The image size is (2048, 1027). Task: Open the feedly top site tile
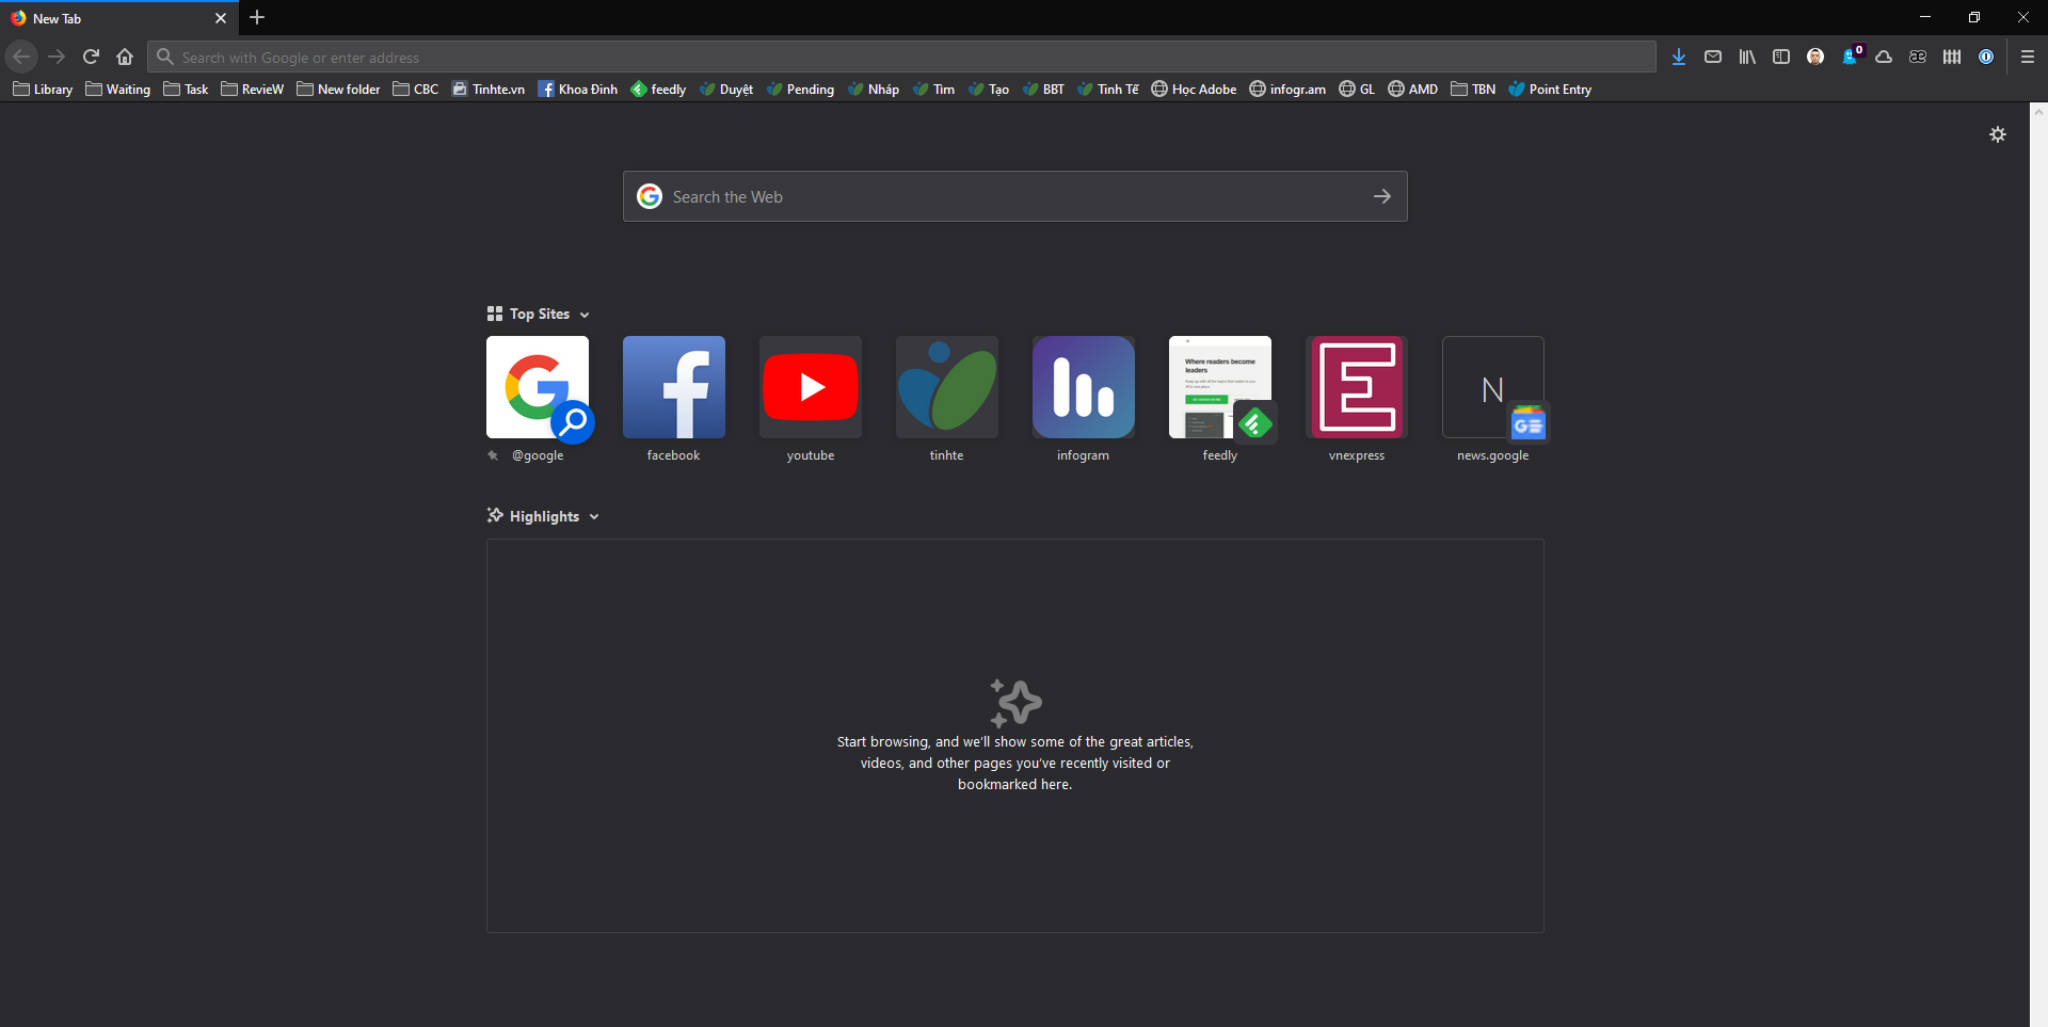[x=1220, y=388]
